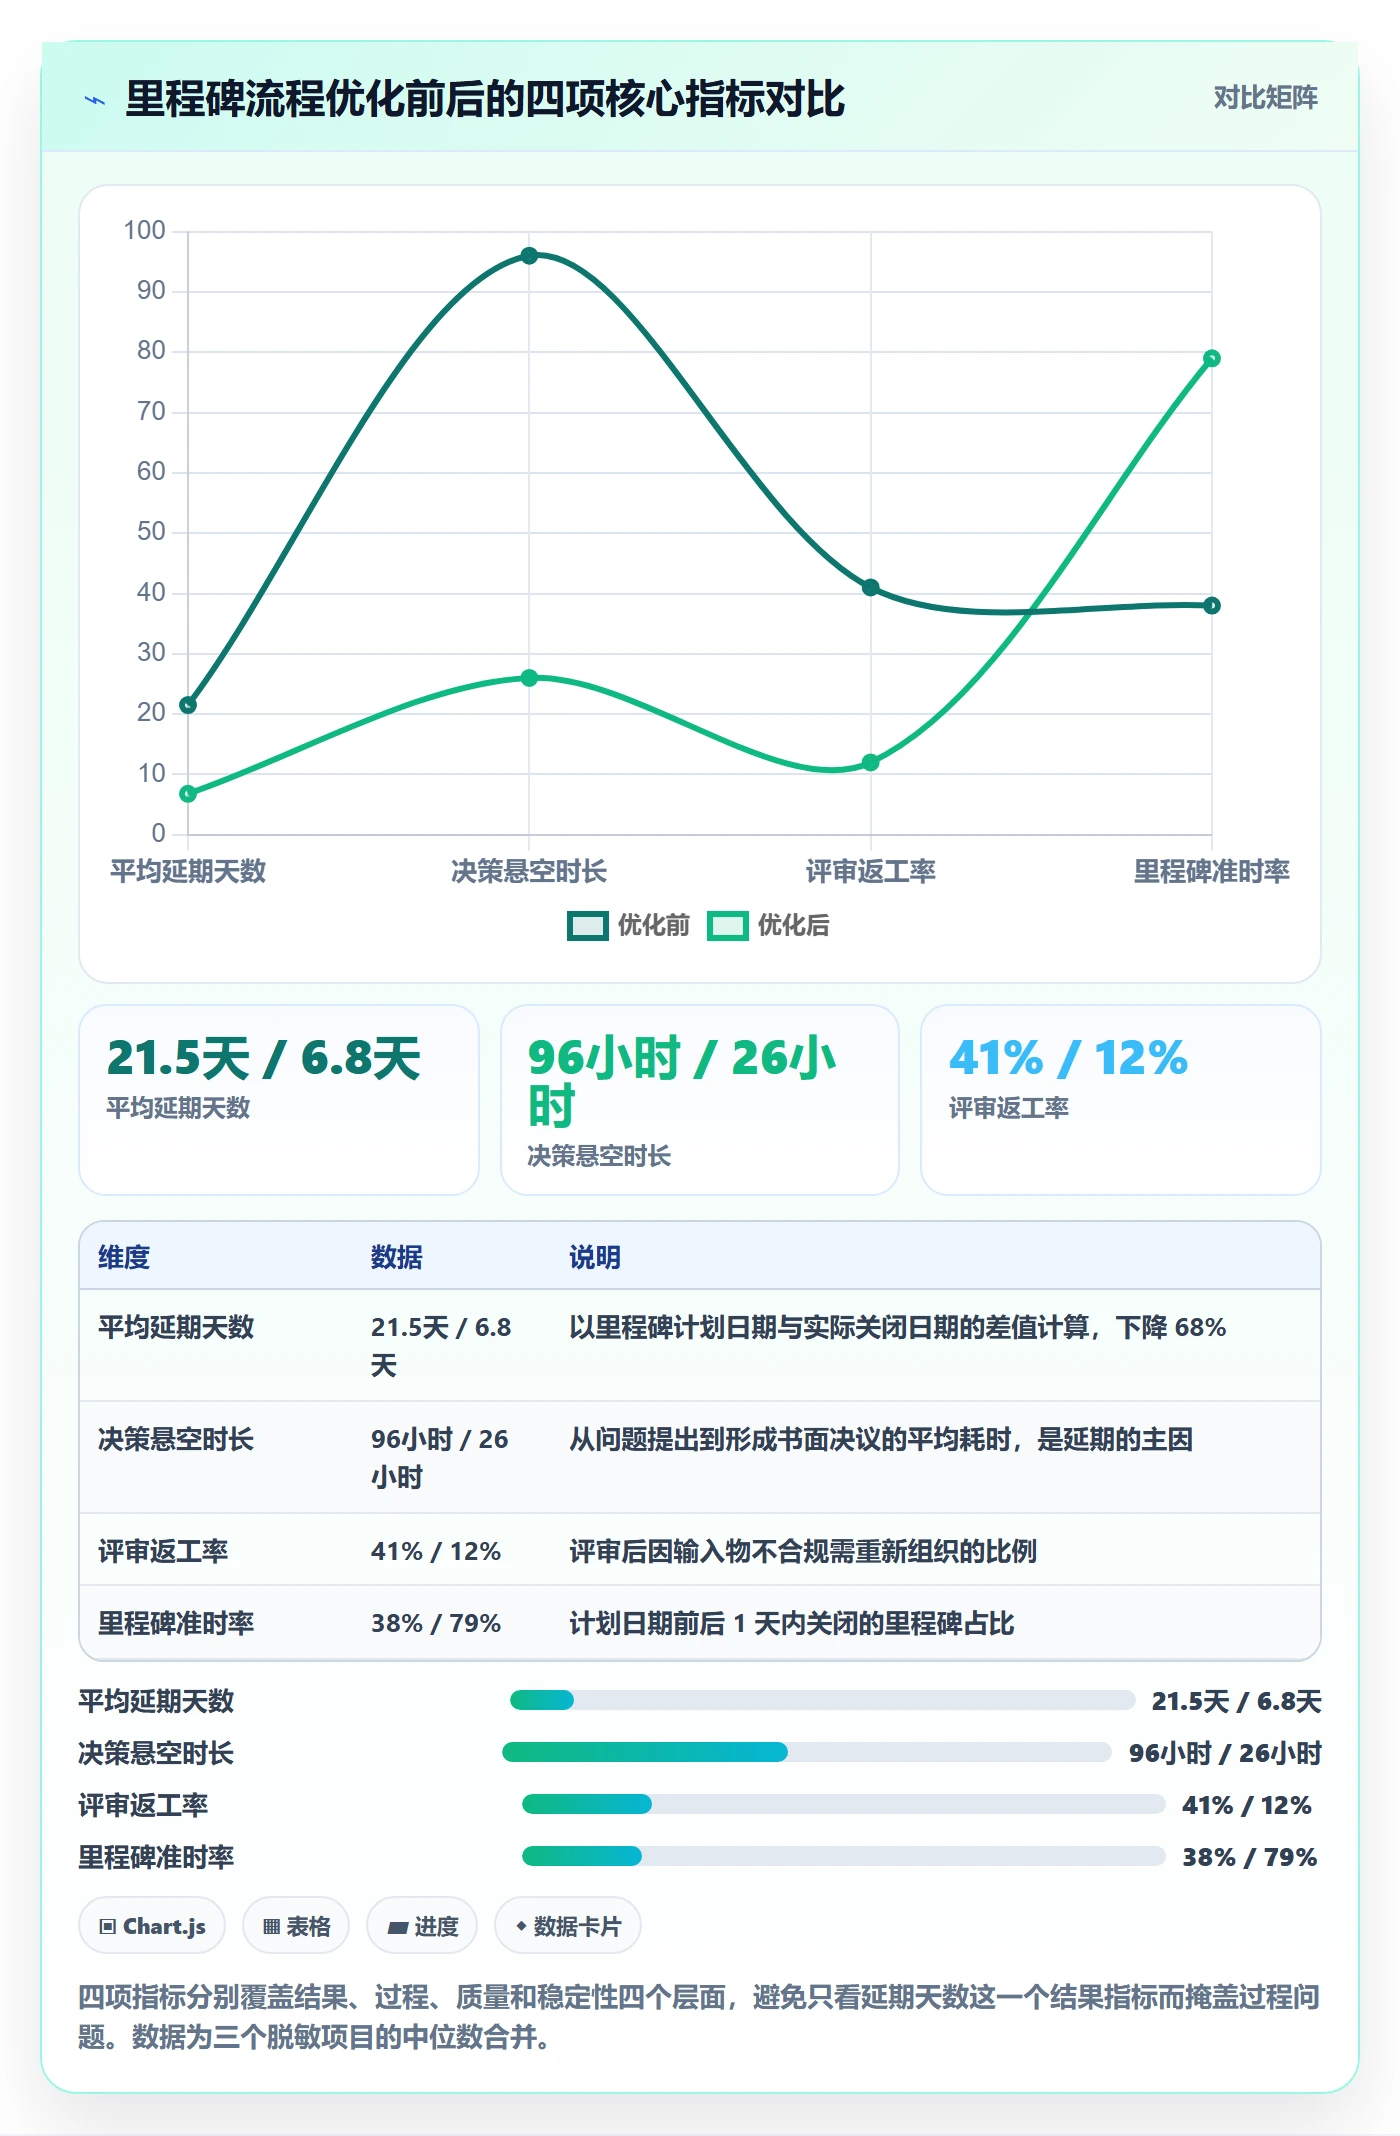This screenshot has height=2136, width=1400.
Task: Click the 38% / 79% table cell
Action: [x=436, y=1623]
